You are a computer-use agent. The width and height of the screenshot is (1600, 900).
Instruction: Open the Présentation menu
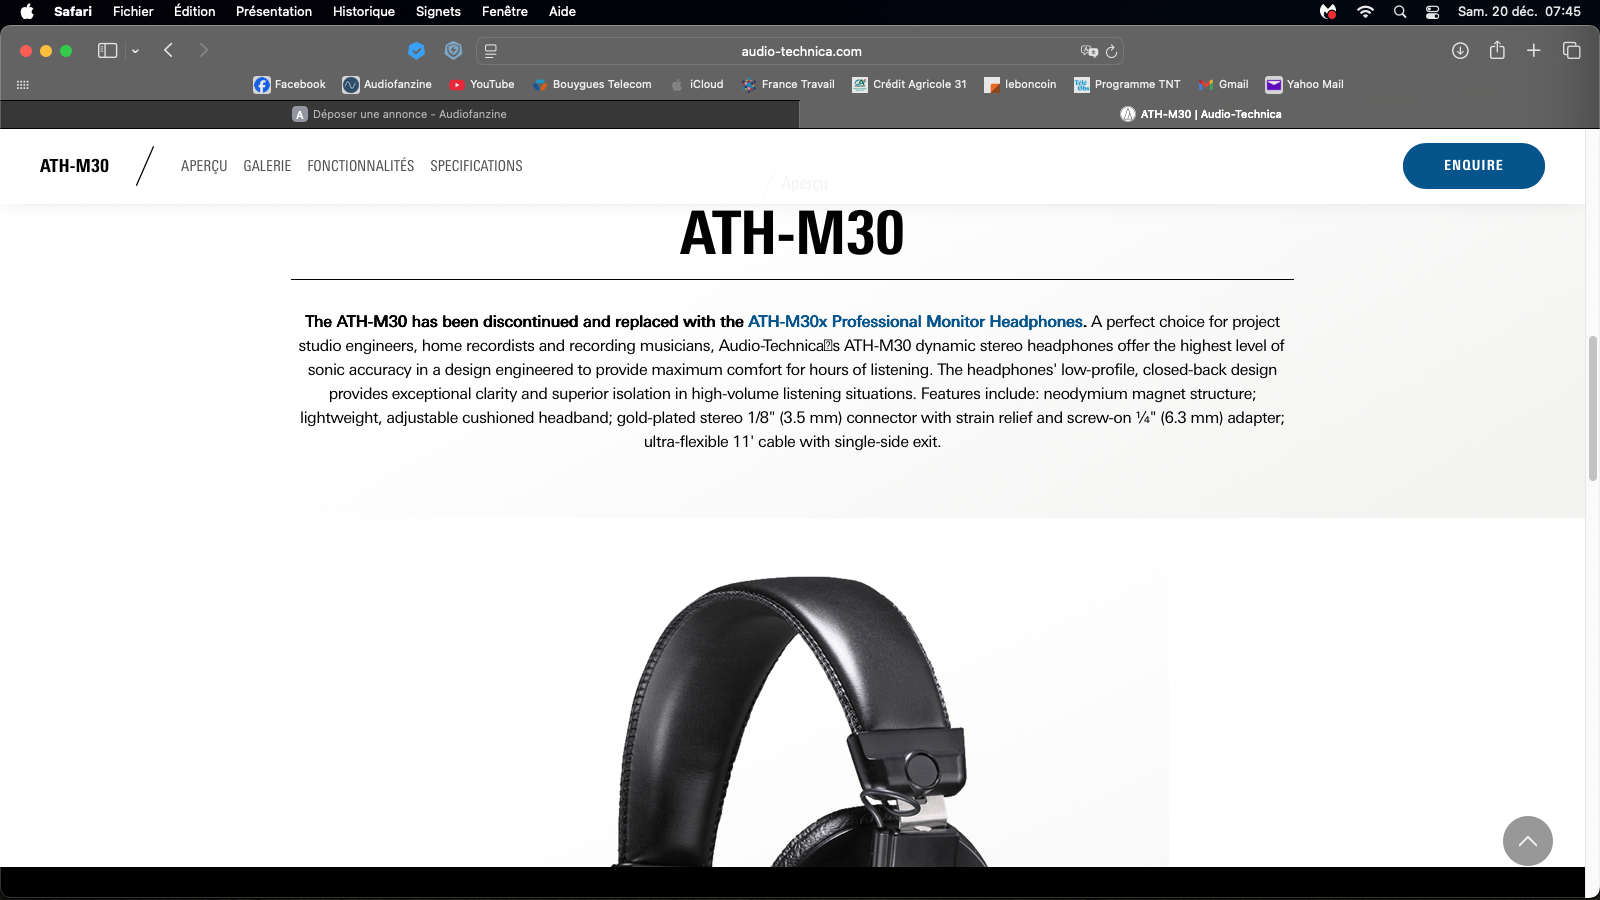[274, 11]
